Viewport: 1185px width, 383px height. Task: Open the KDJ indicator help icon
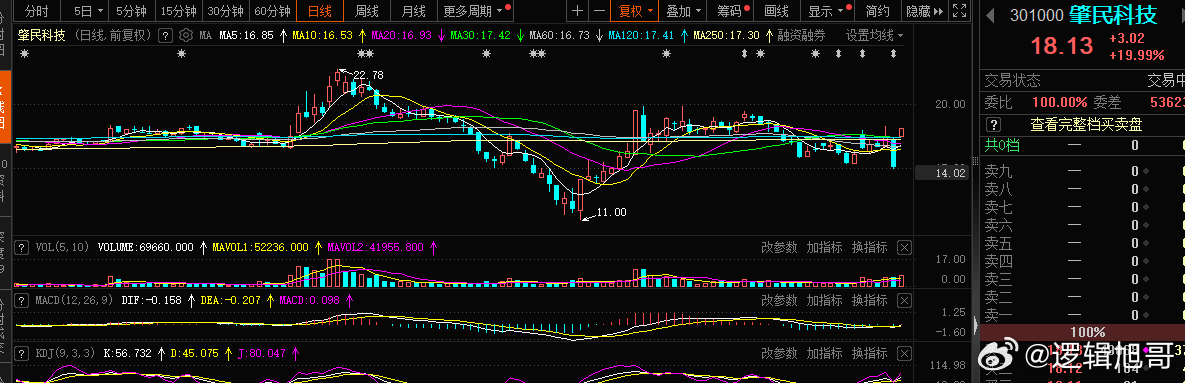(21, 354)
